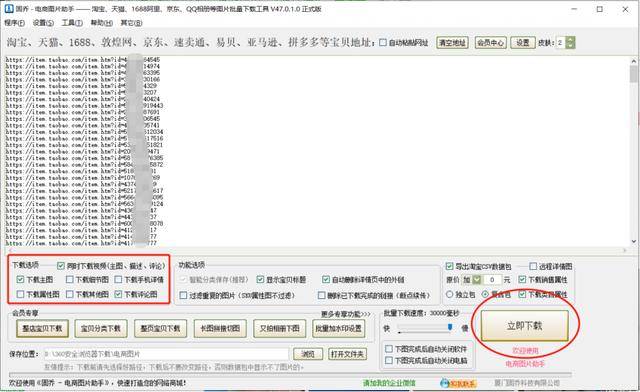Click the 整店宝贝下载 button

[42, 328]
